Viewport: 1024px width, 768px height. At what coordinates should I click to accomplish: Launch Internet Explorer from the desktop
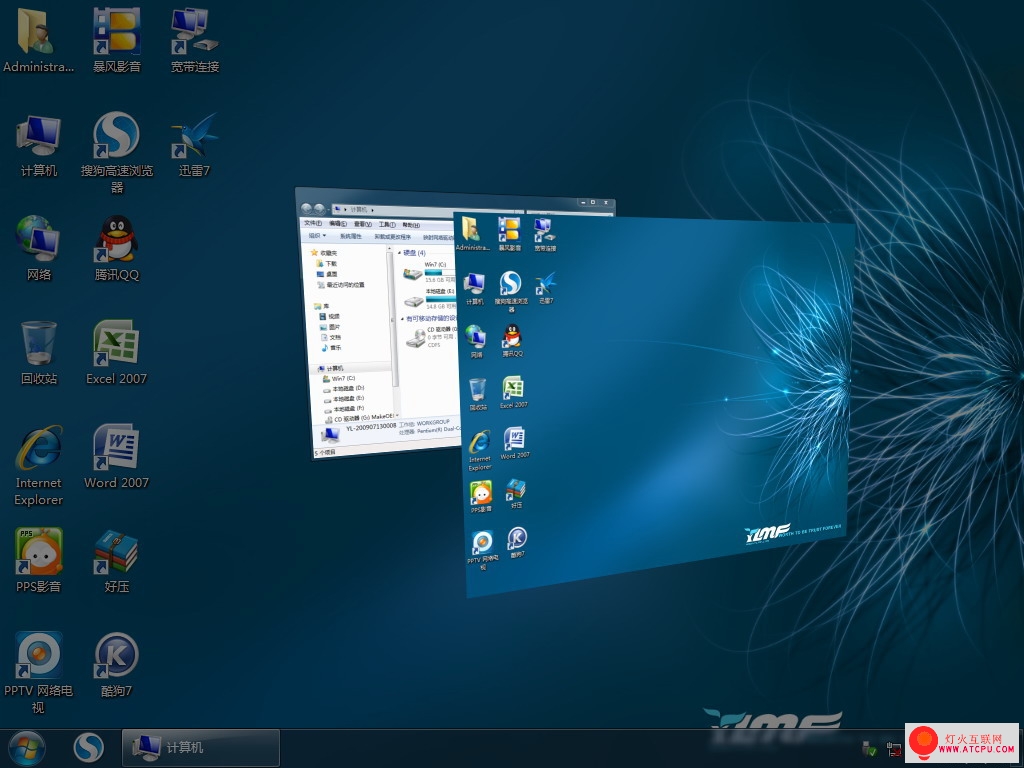coord(39,465)
